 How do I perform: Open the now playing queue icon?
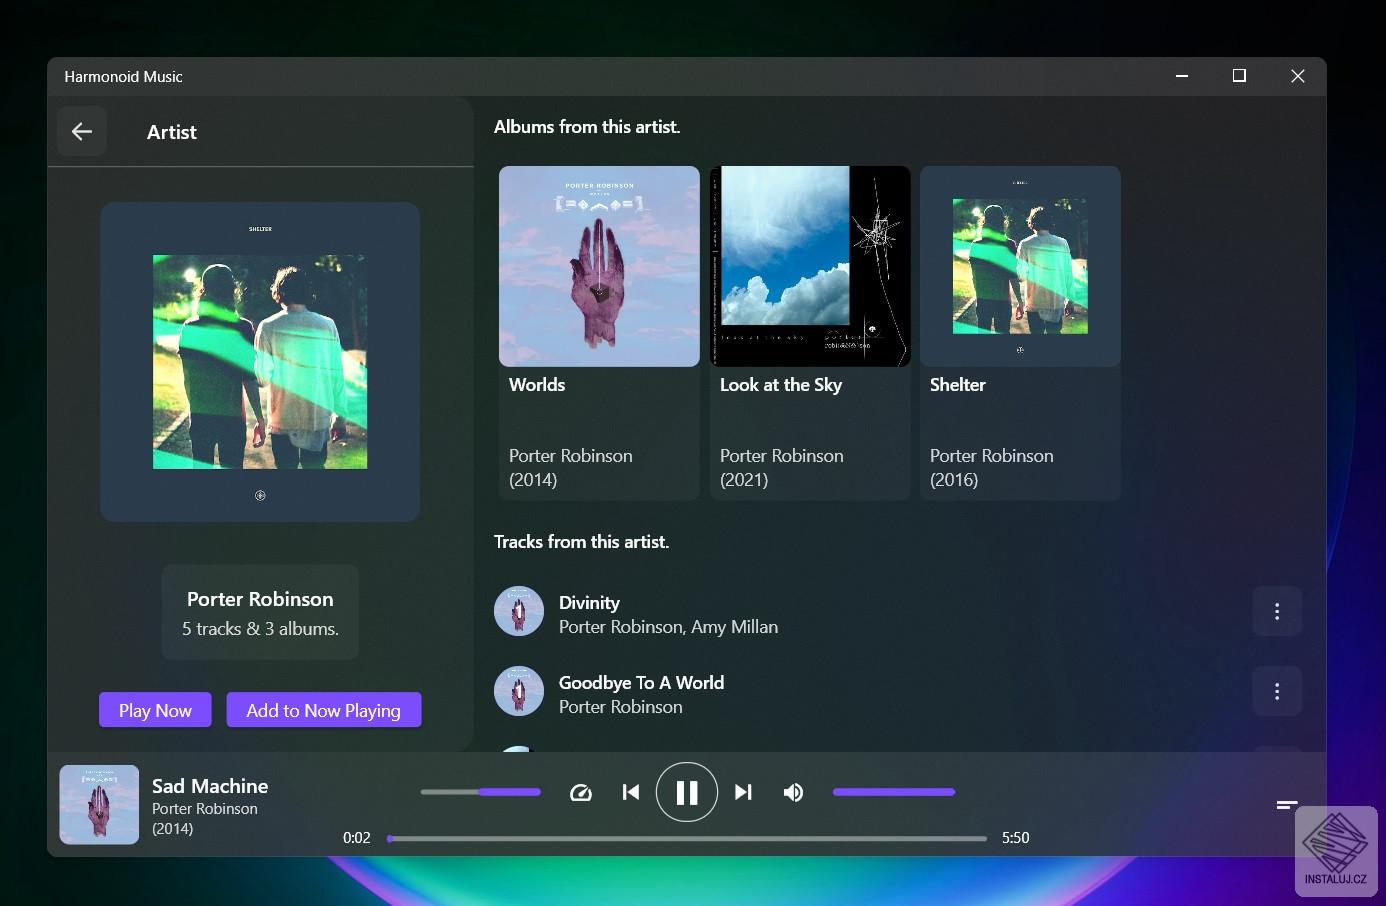[1287, 804]
